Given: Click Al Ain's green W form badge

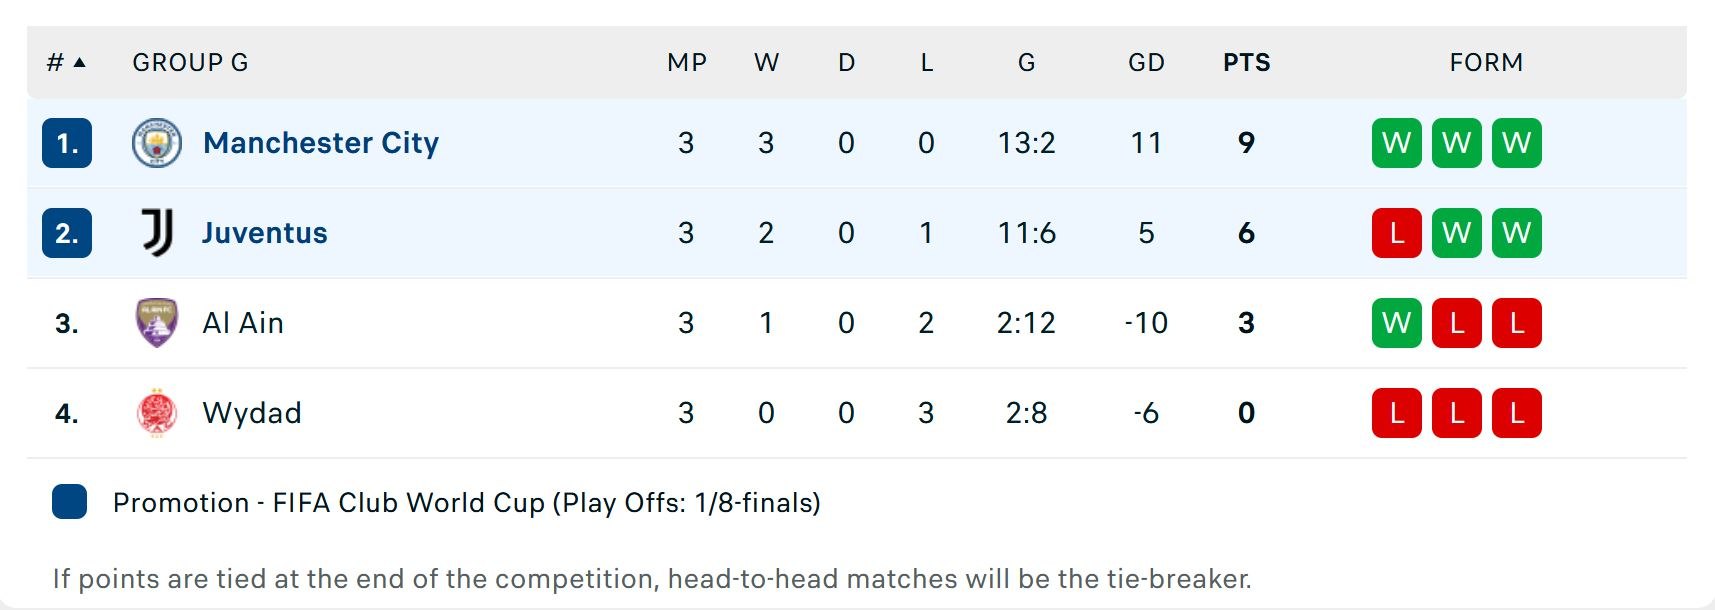Looking at the screenshot, I should (1396, 323).
